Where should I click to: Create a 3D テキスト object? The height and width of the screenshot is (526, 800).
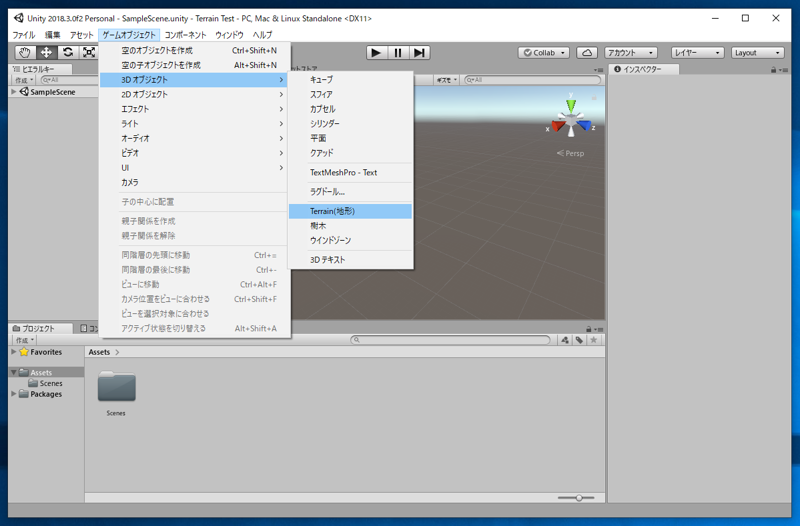pos(351,260)
